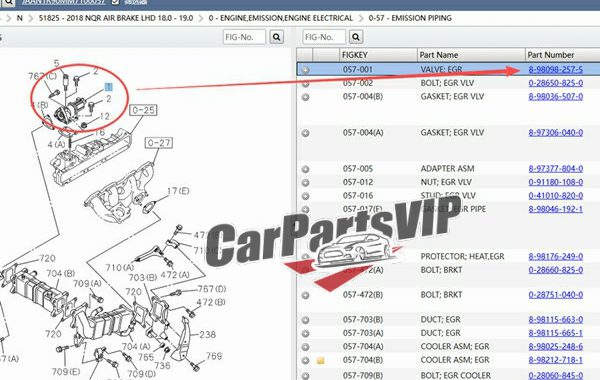
Task: Click round icon in 057-704(A) COOLER ASM row
Action: [x=305, y=347]
